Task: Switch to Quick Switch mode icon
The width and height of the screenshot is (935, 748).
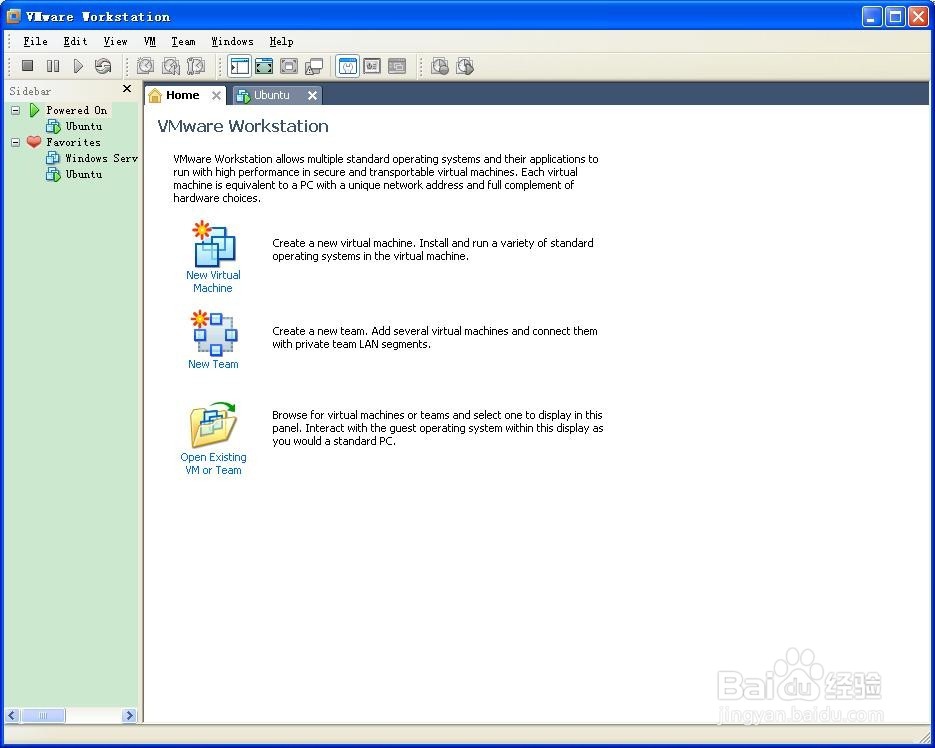Action: pyautogui.click(x=264, y=66)
